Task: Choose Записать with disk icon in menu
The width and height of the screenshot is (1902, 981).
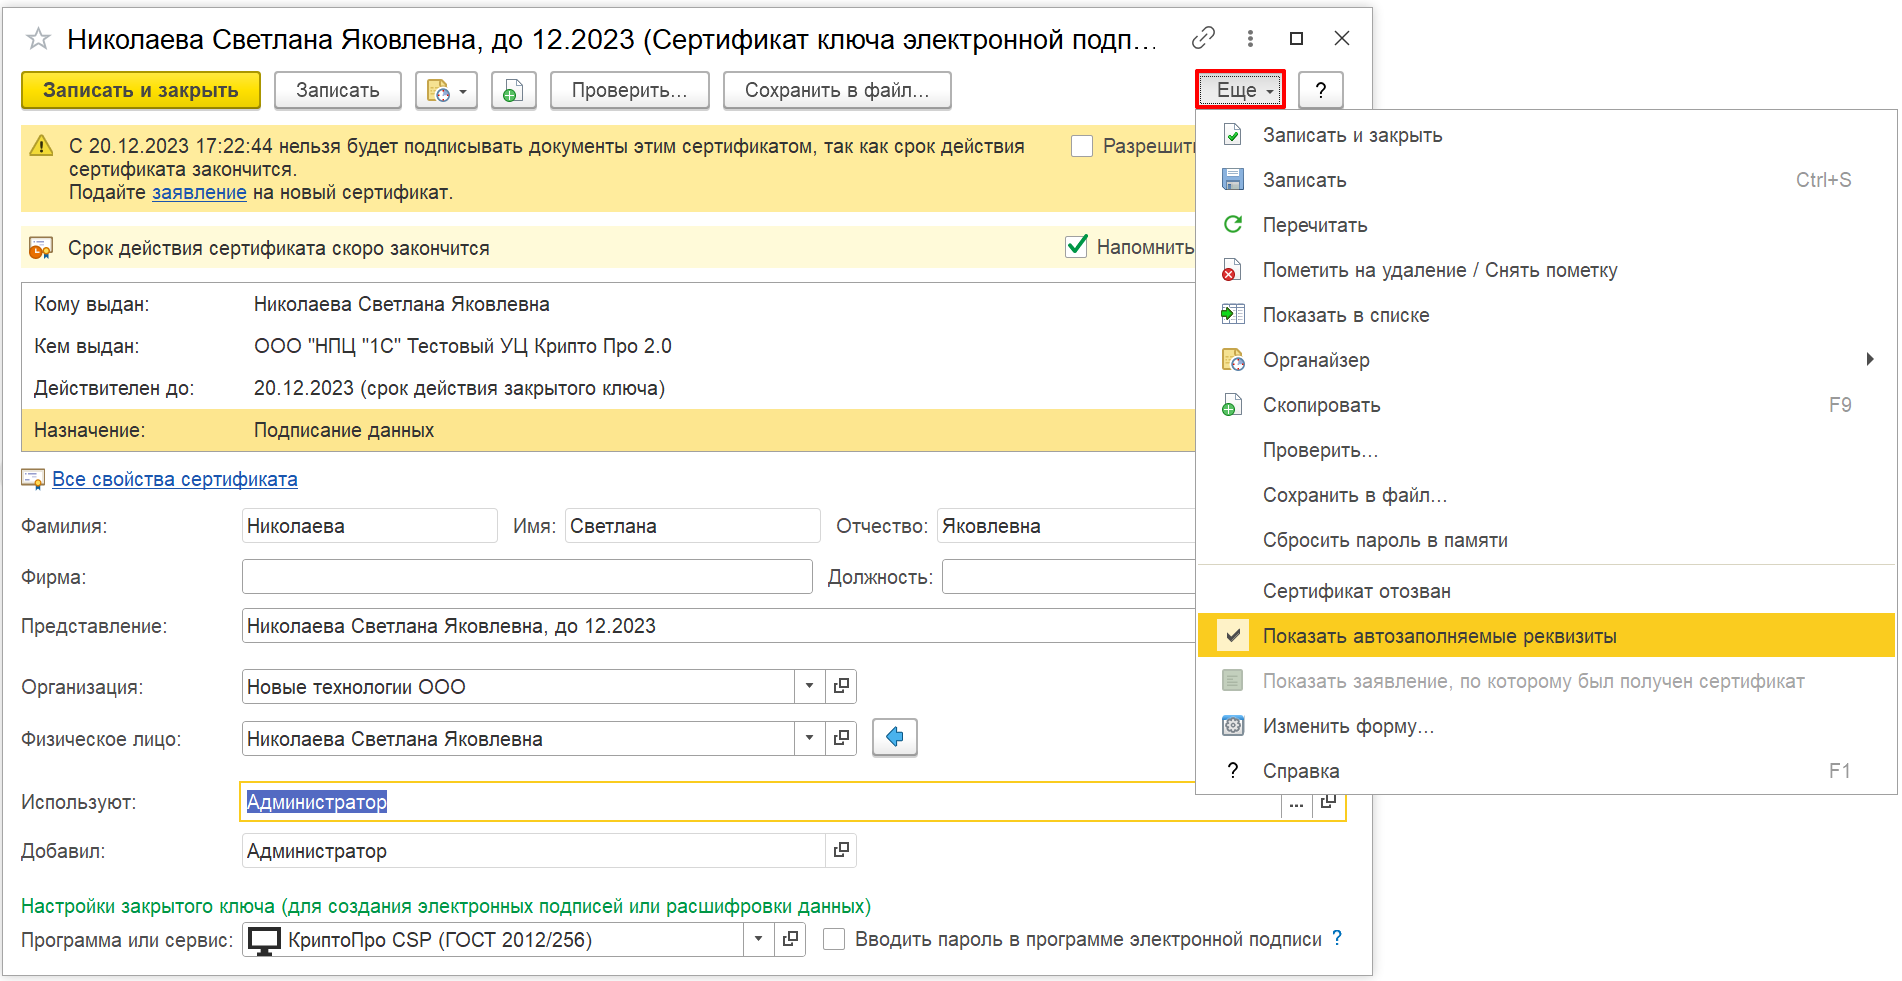Action: (x=1546, y=180)
